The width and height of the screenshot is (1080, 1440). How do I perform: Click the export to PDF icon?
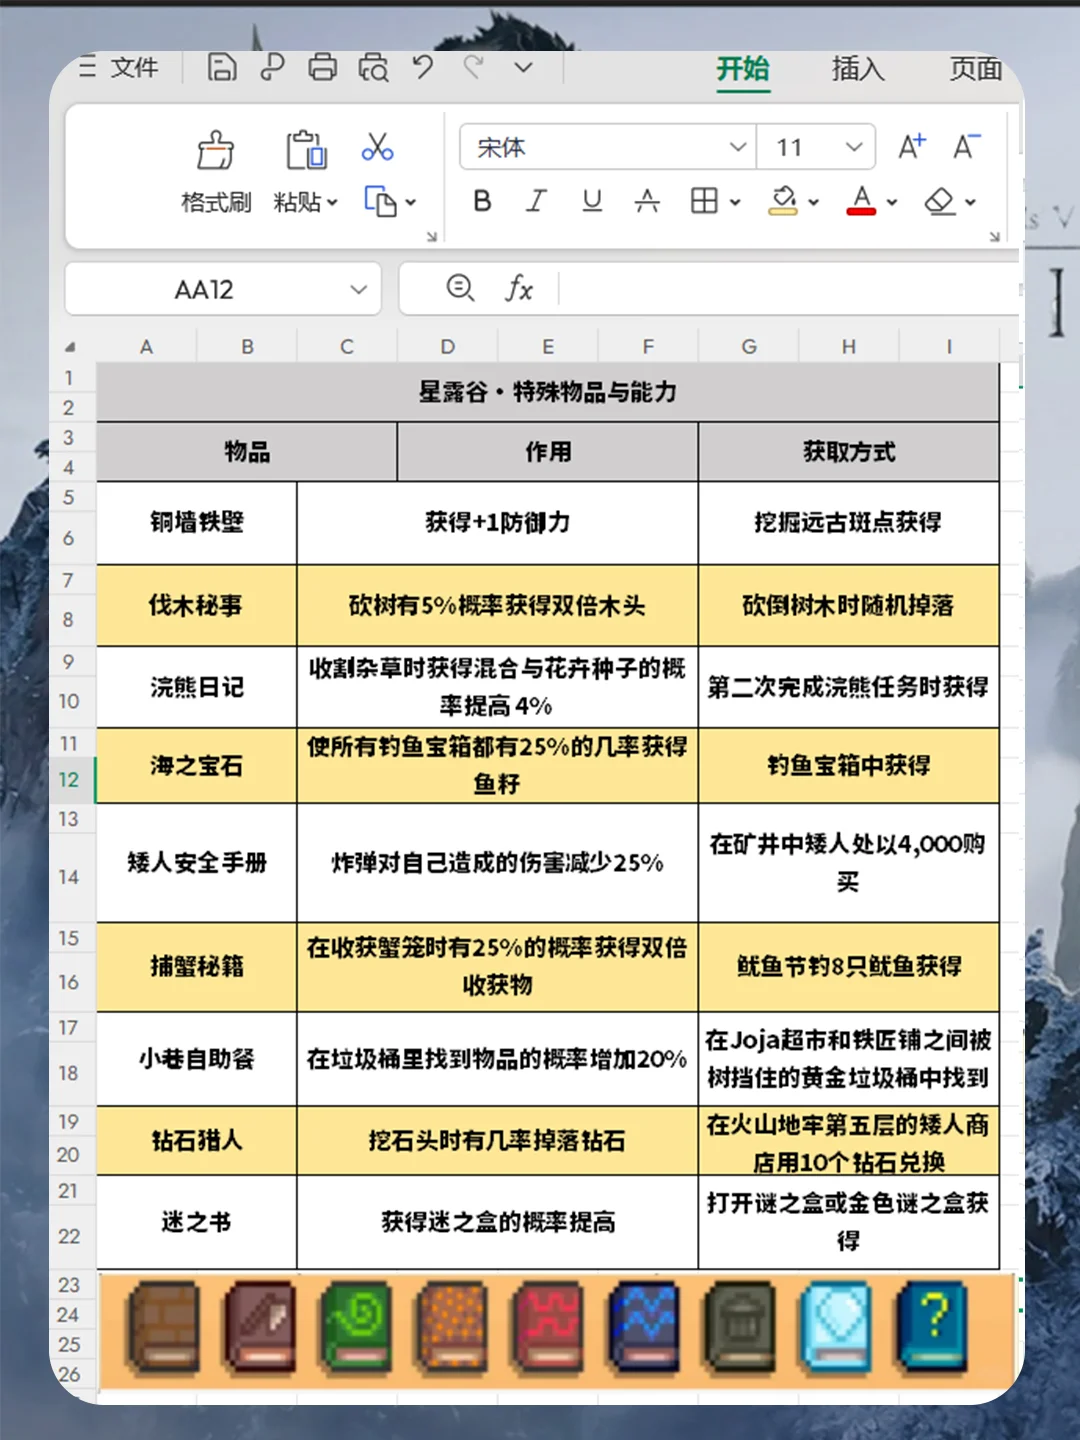pyautogui.click(x=272, y=67)
